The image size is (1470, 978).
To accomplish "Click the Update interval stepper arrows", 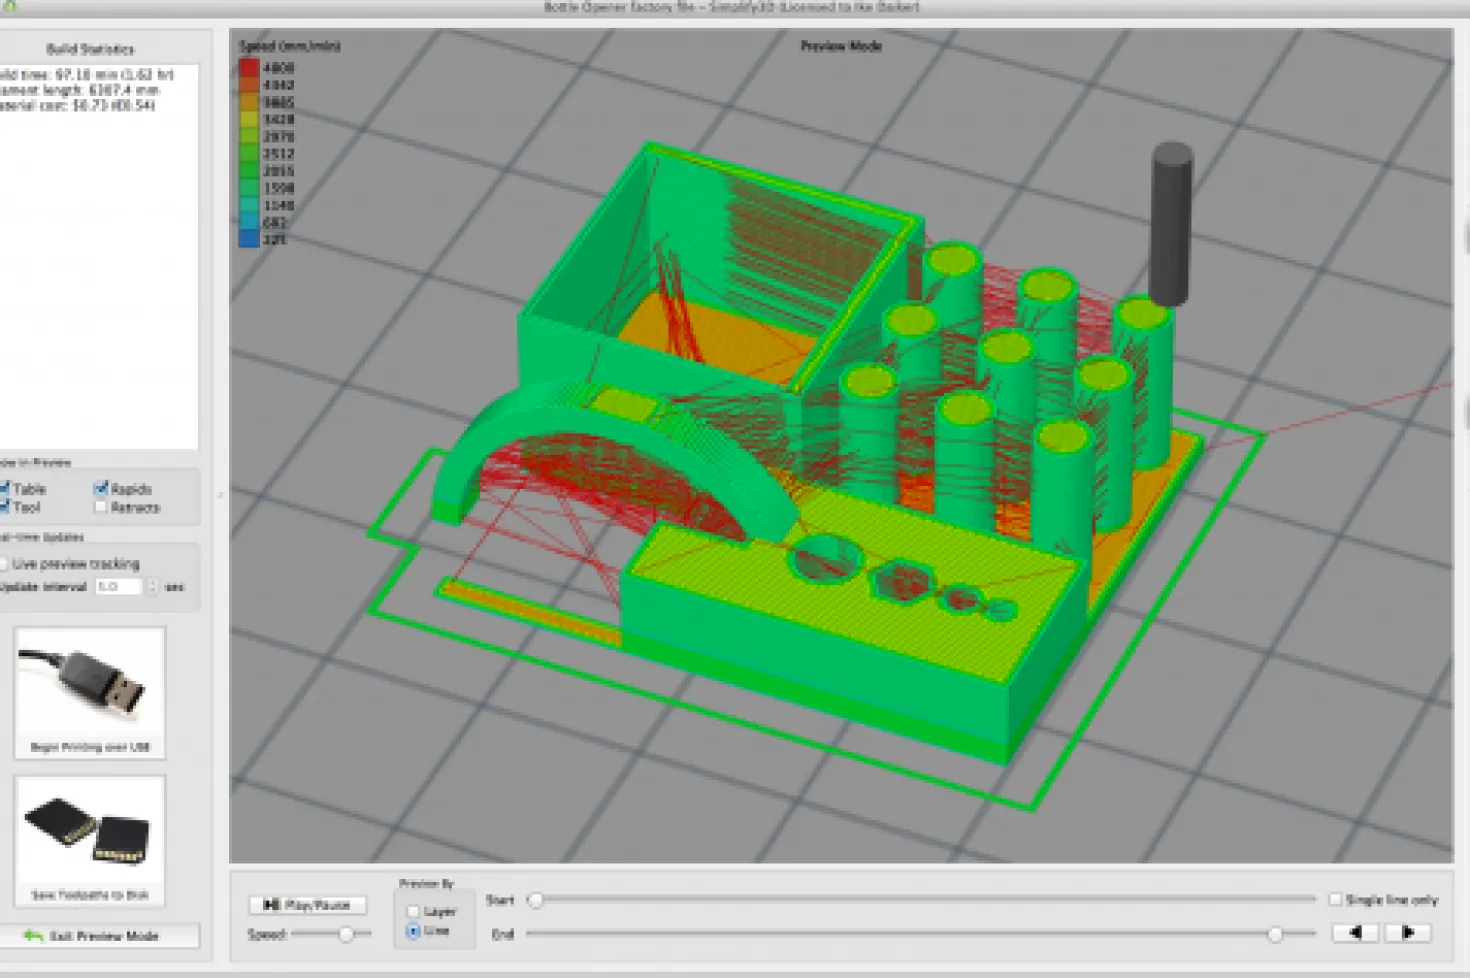I will [x=153, y=587].
